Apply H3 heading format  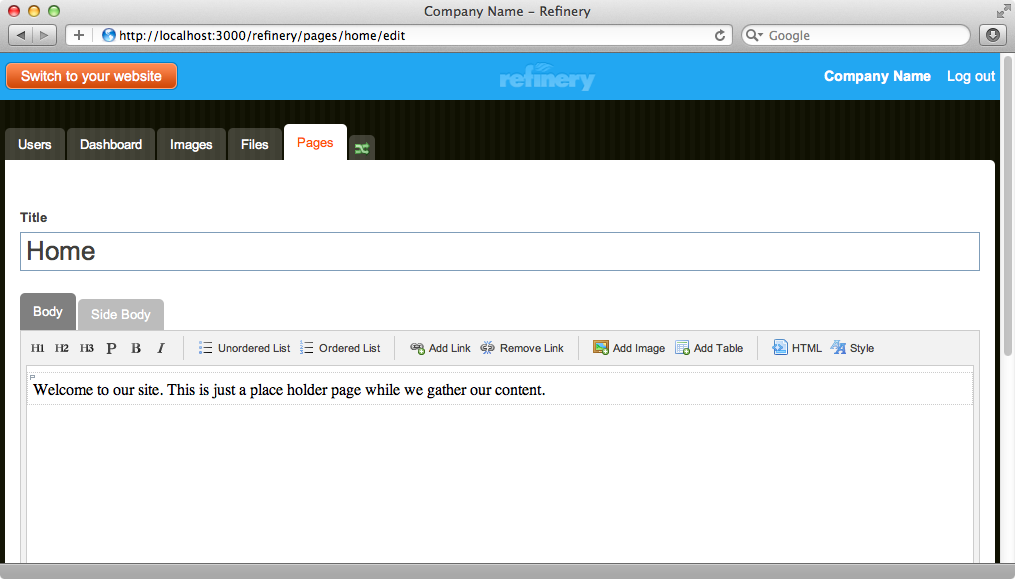[x=87, y=348]
